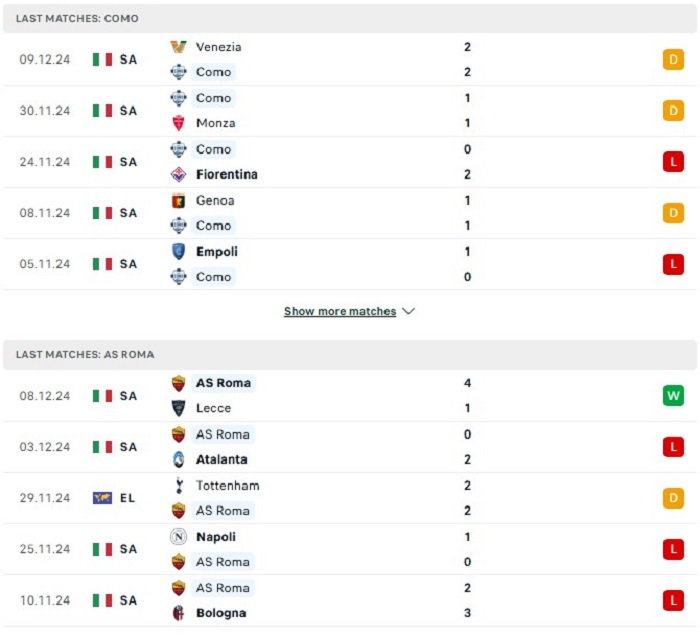Click the Europa League flag icon
The image size is (700, 637).
pos(102,498)
